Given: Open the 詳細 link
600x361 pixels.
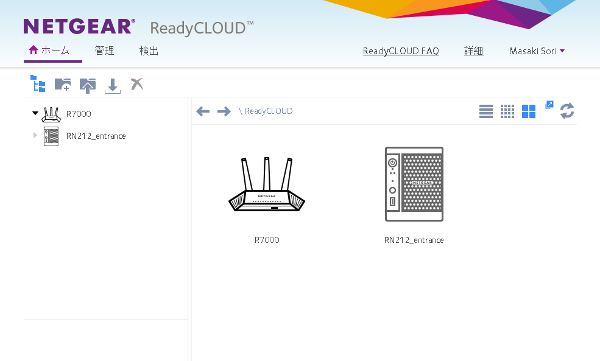Looking at the screenshot, I should [473, 51].
